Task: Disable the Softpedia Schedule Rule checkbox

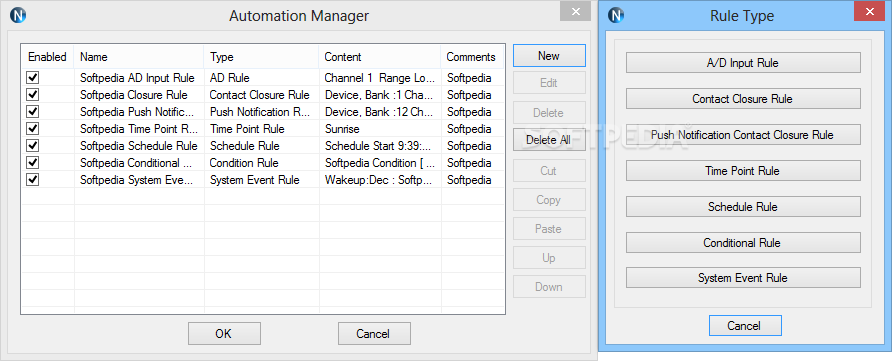Action: 32,146
